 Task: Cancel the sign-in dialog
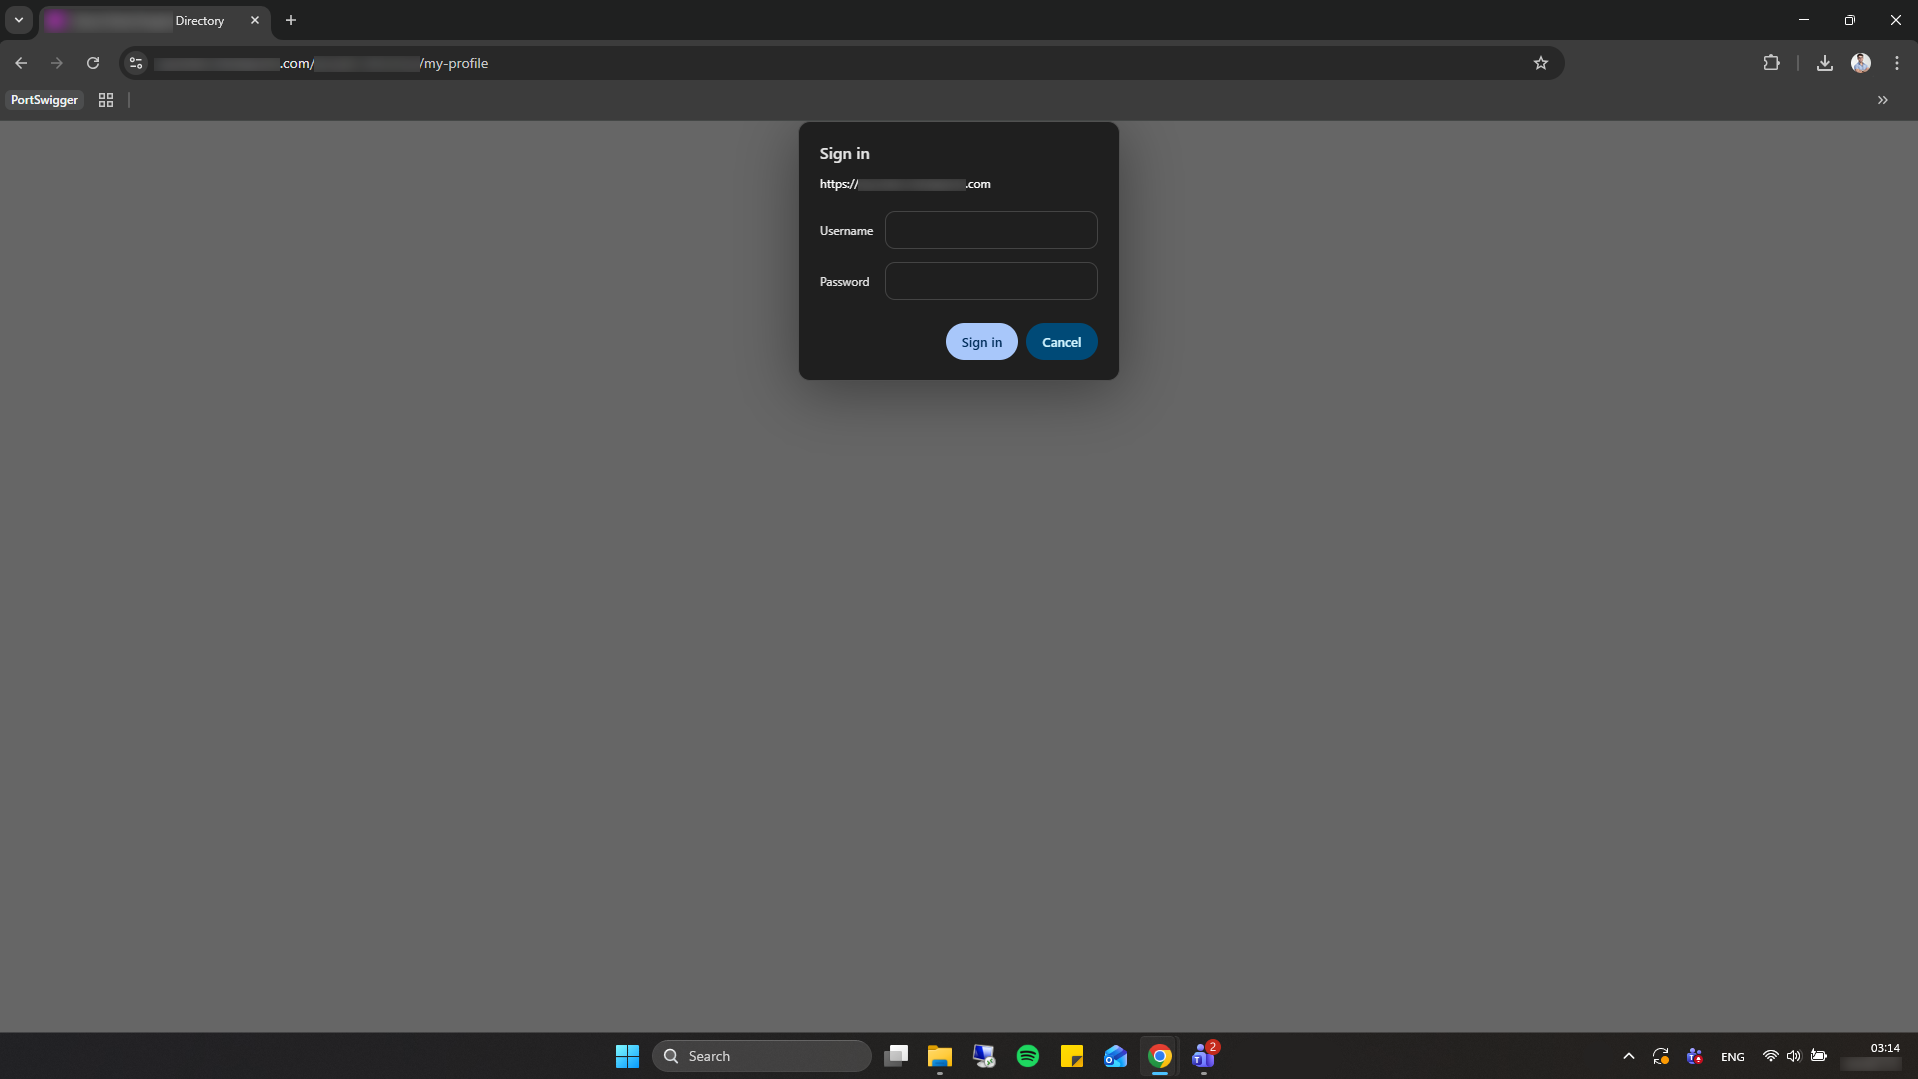click(1061, 341)
